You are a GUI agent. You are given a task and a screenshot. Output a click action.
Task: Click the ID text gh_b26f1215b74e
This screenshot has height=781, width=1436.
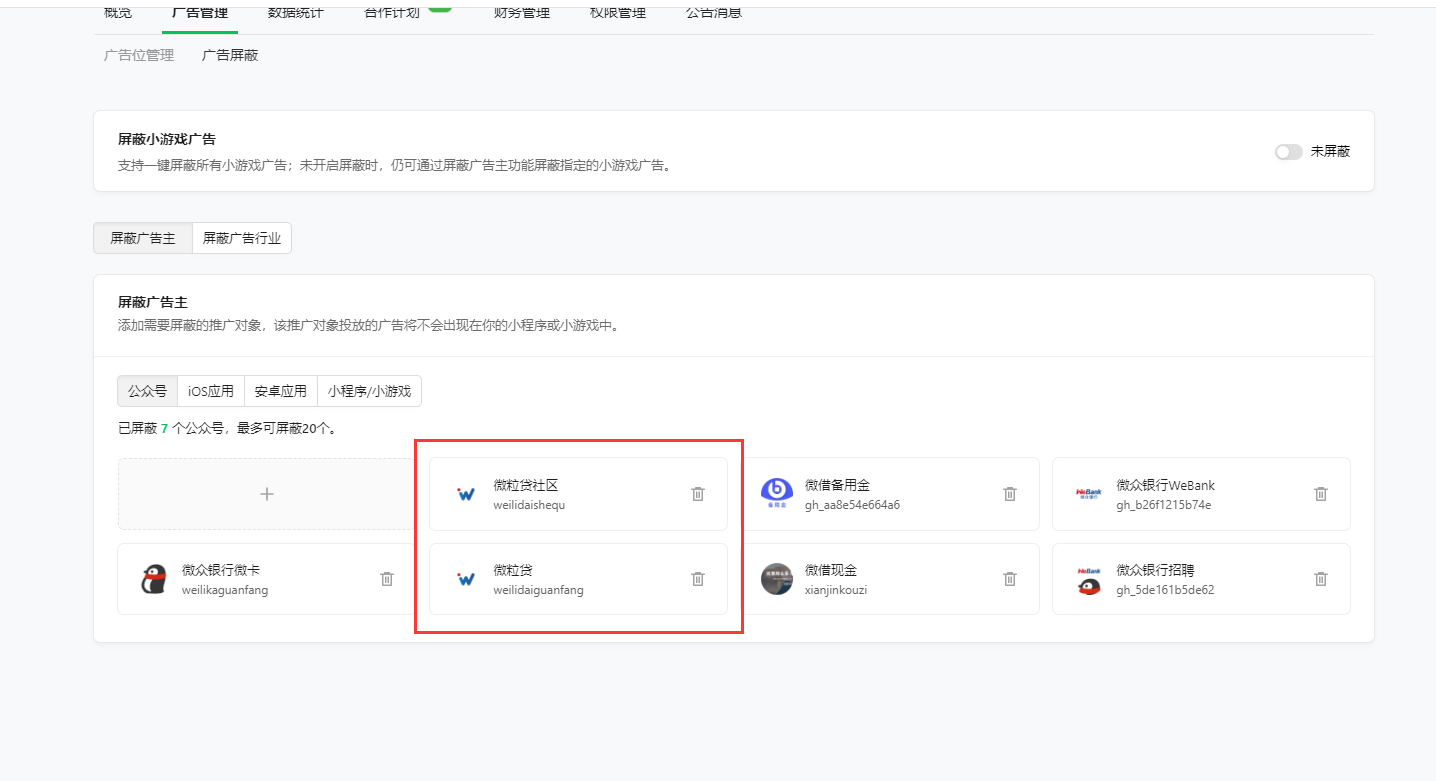pos(1164,505)
